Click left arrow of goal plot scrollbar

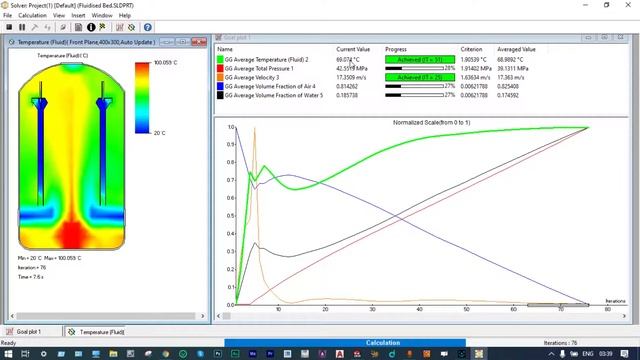tap(218, 316)
